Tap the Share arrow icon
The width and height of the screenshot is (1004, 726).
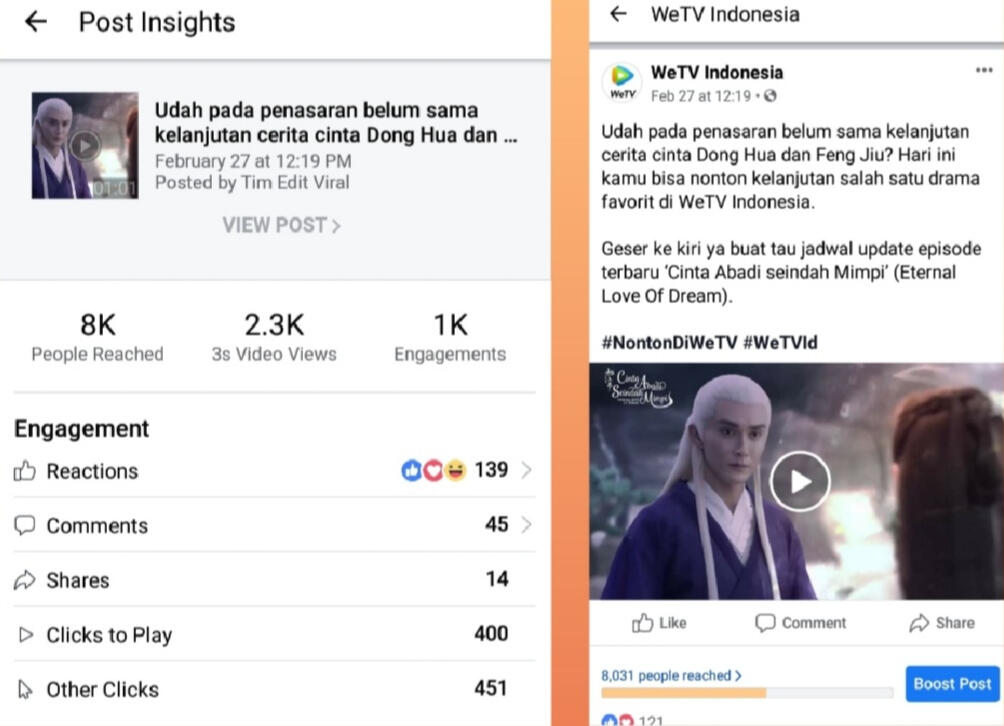(919, 622)
